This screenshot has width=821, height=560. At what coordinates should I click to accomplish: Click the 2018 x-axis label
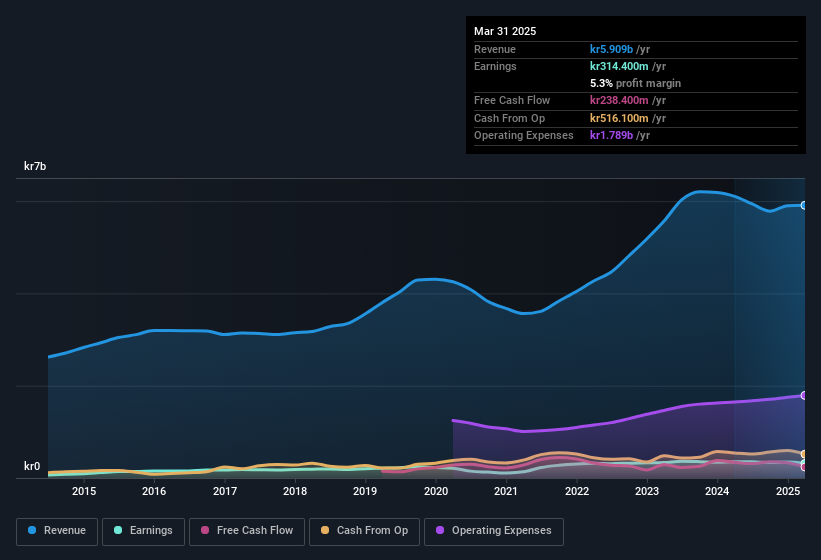tap(295, 491)
